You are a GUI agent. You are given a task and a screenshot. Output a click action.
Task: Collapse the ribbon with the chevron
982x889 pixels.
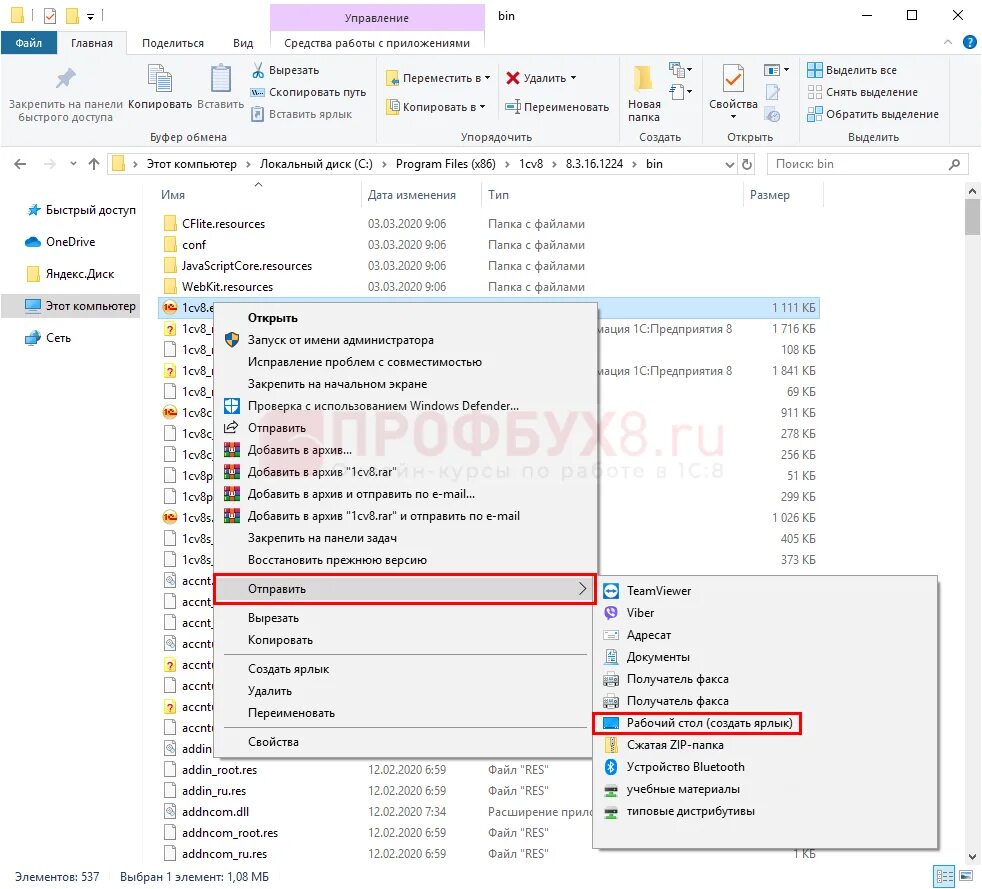point(948,42)
